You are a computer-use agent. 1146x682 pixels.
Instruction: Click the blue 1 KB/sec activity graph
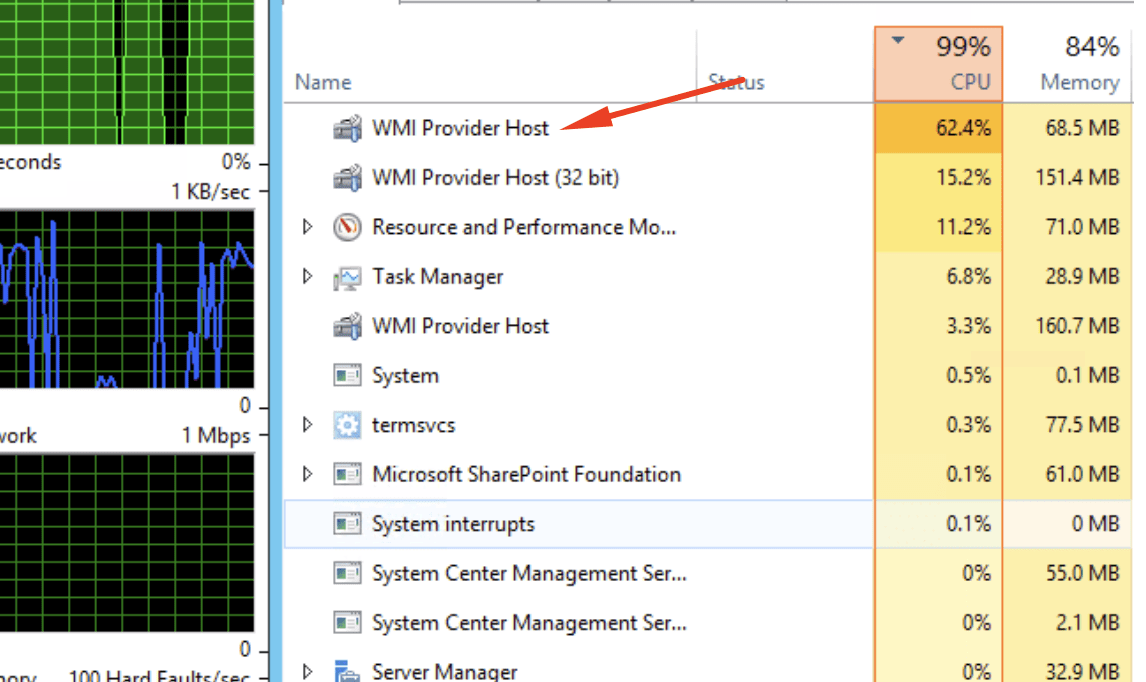[x=127, y=299]
